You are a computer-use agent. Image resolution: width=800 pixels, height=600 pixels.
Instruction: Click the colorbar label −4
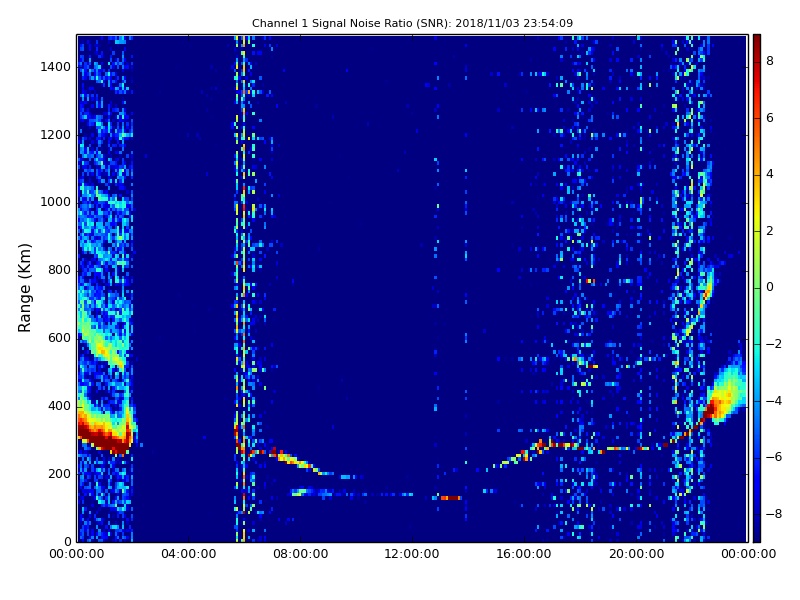773,401
